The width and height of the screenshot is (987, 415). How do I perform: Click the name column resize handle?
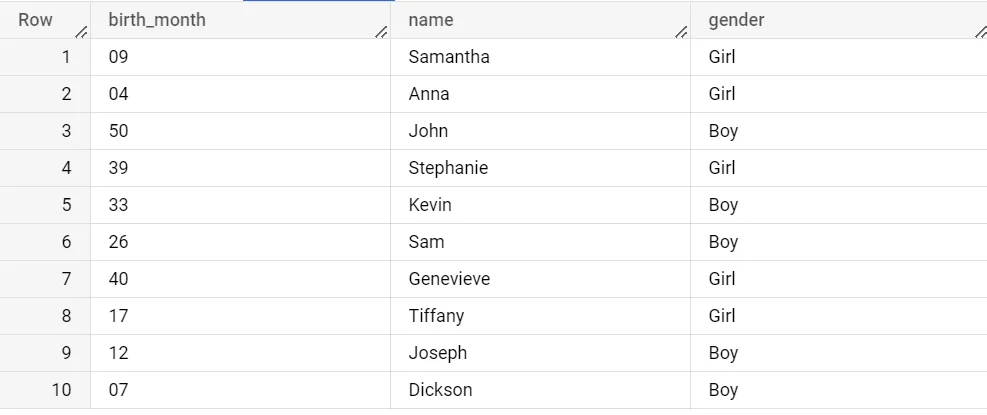pyautogui.click(x=681, y=32)
